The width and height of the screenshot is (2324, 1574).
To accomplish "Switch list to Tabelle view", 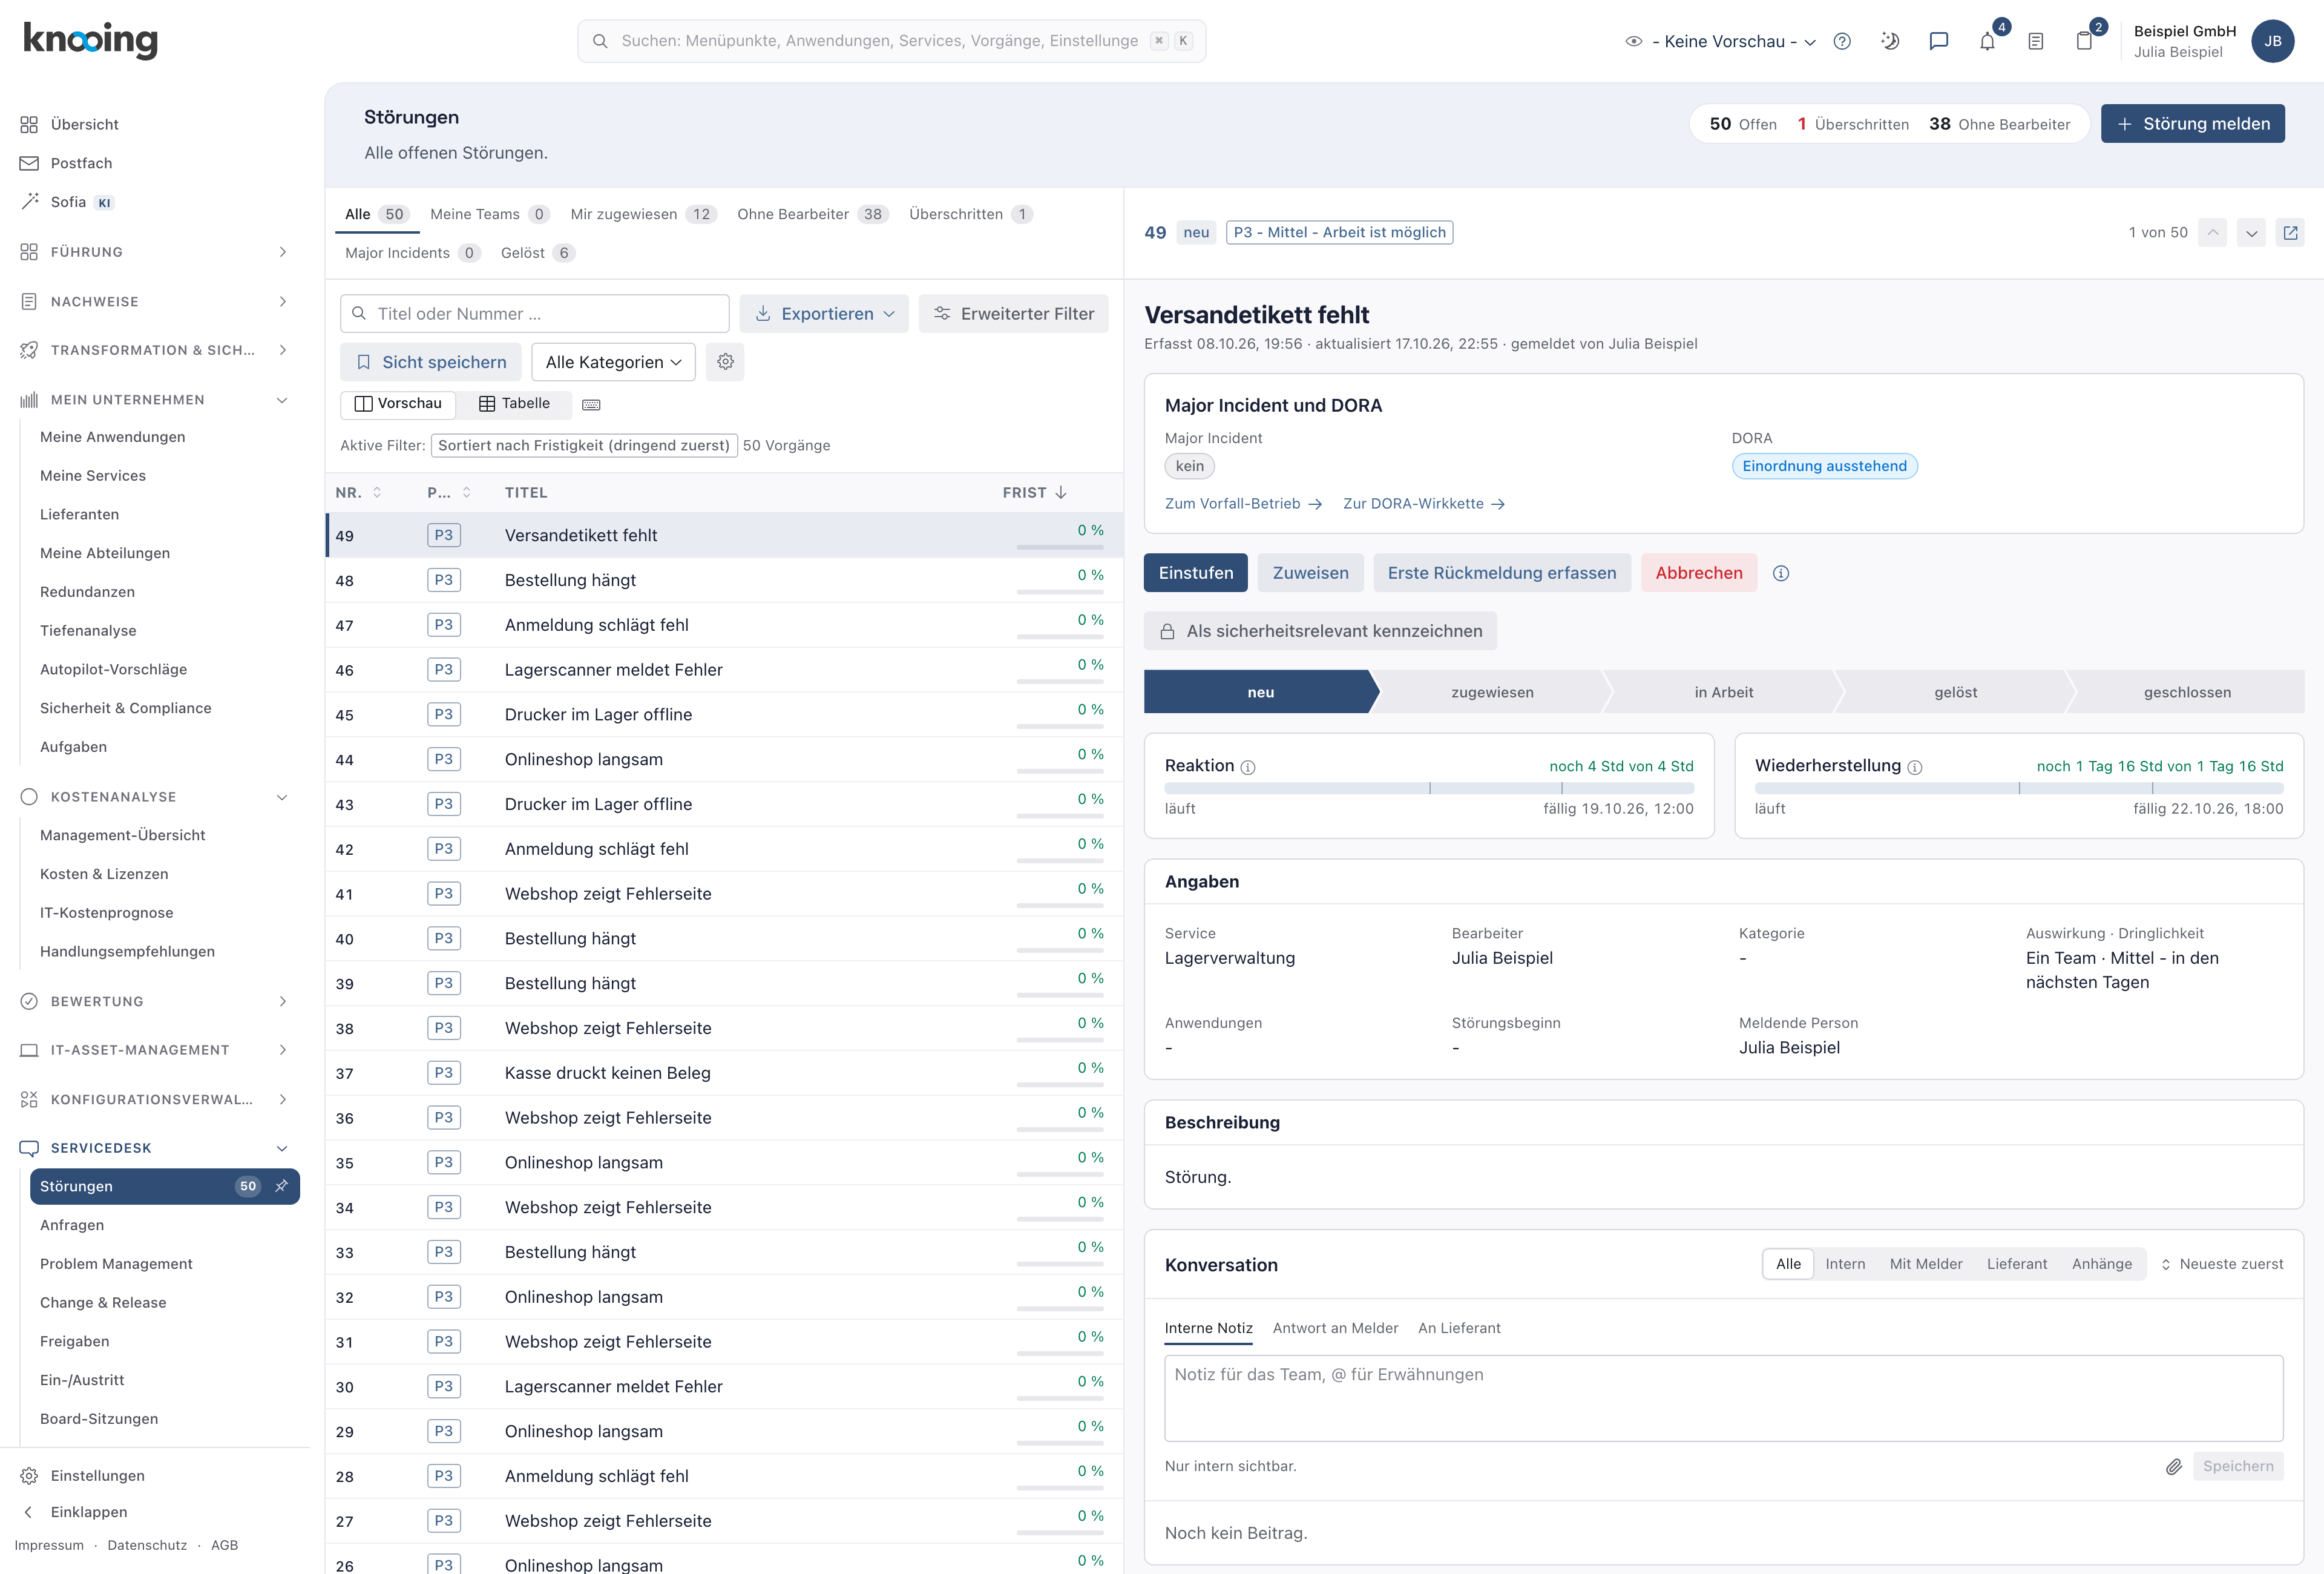I will pyautogui.click(x=515, y=404).
